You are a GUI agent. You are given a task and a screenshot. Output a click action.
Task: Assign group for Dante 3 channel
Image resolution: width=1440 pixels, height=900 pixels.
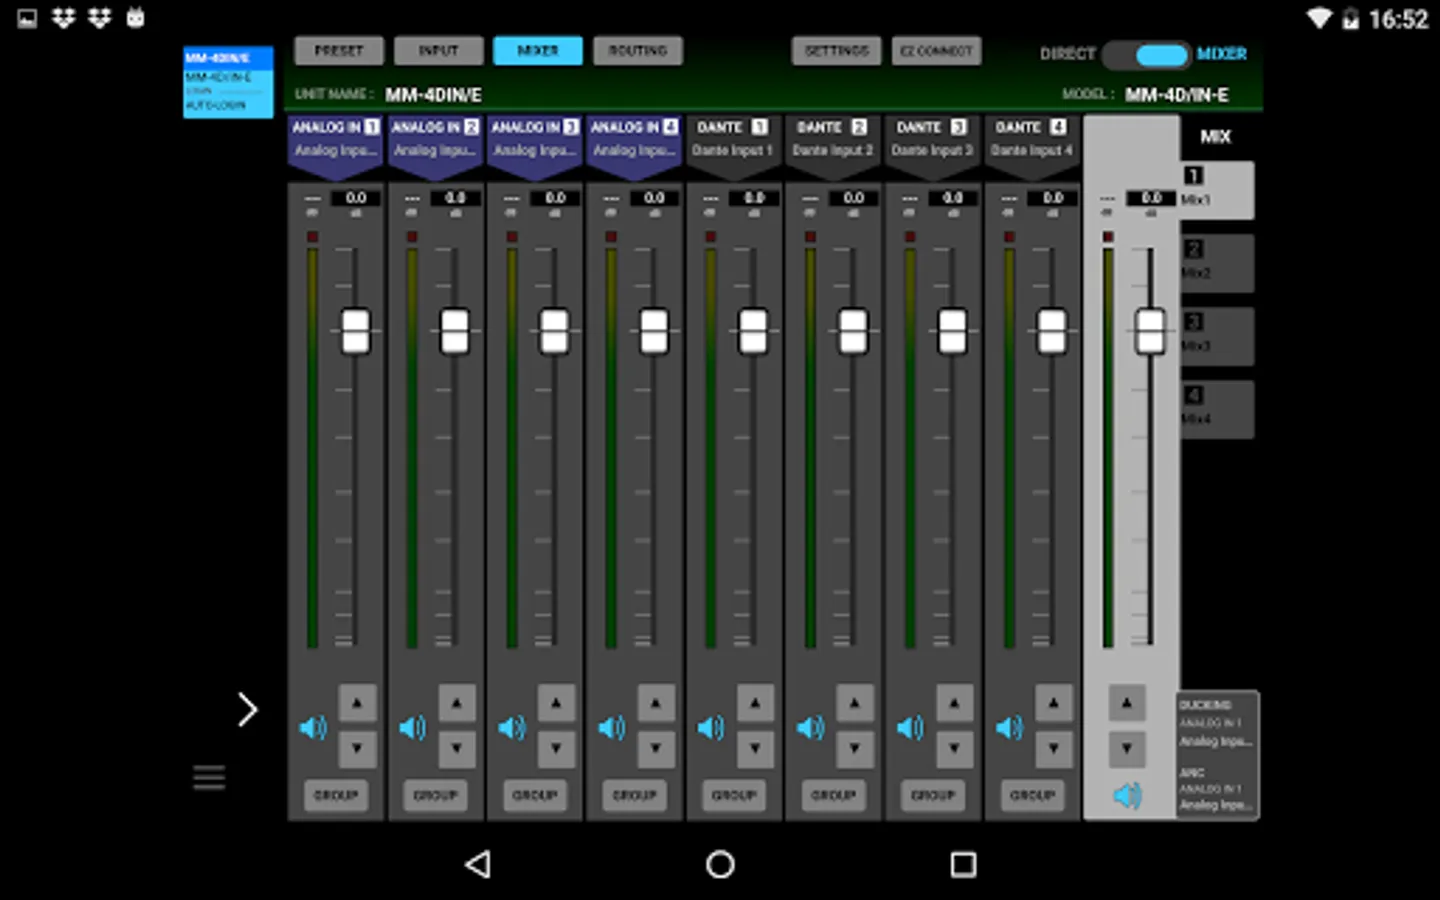pos(933,795)
